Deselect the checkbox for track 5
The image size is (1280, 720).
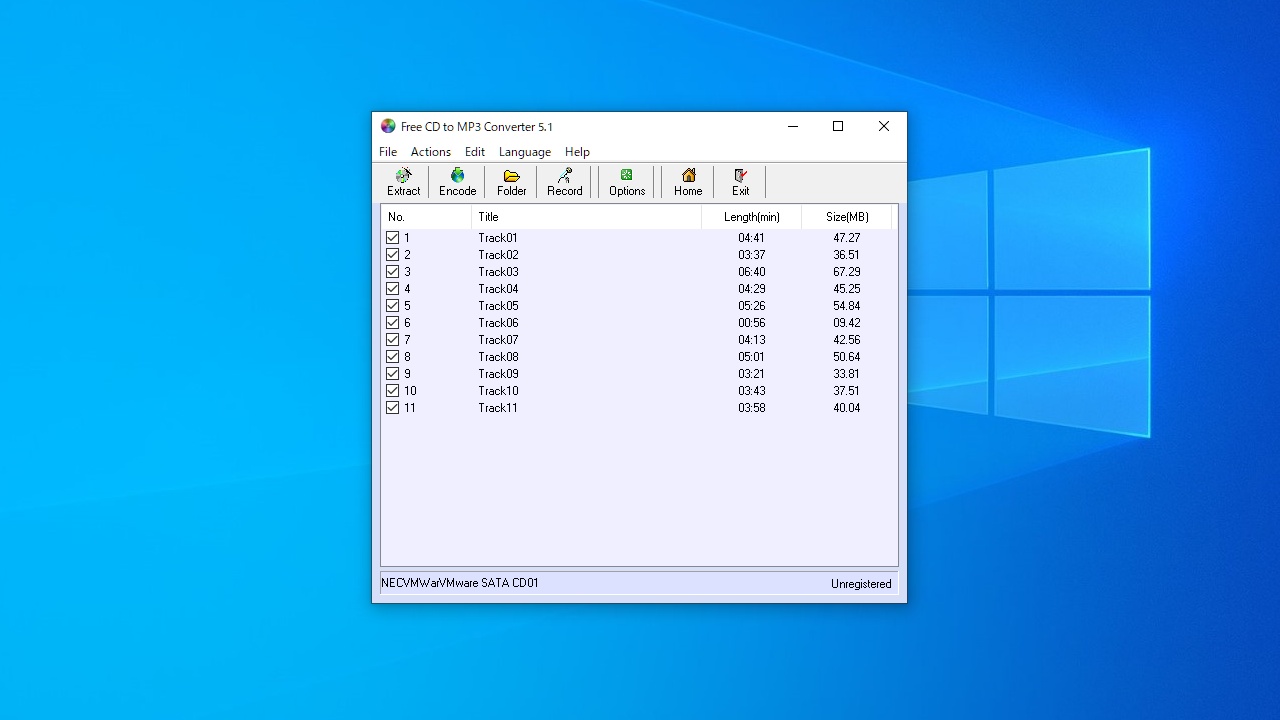(392, 306)
